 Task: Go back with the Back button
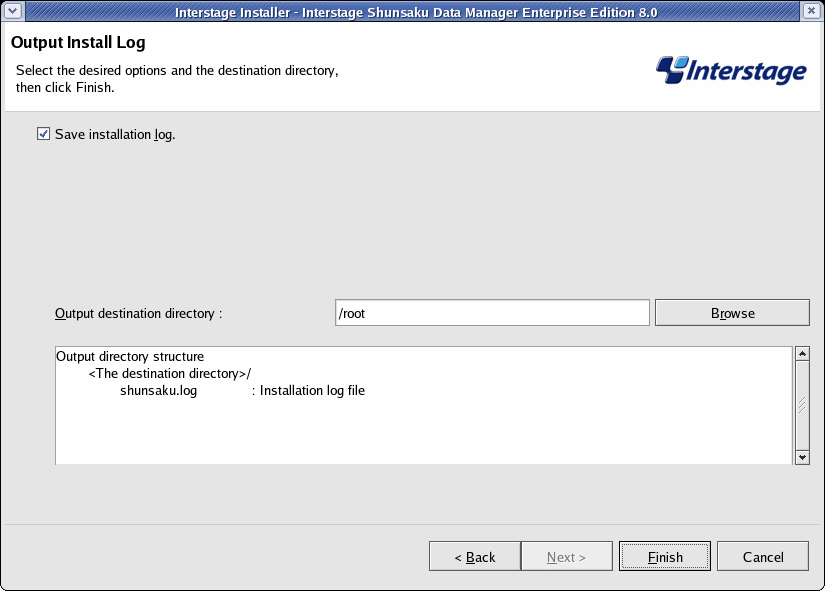475,556
